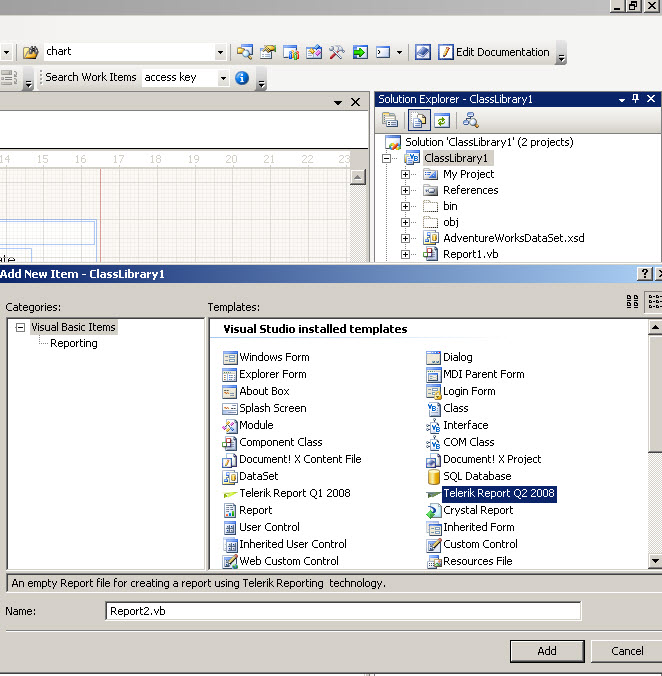Click the Toolbox hammer-and-wrench icon
Viewport: 662px width, 676px height.
point(337,52)
